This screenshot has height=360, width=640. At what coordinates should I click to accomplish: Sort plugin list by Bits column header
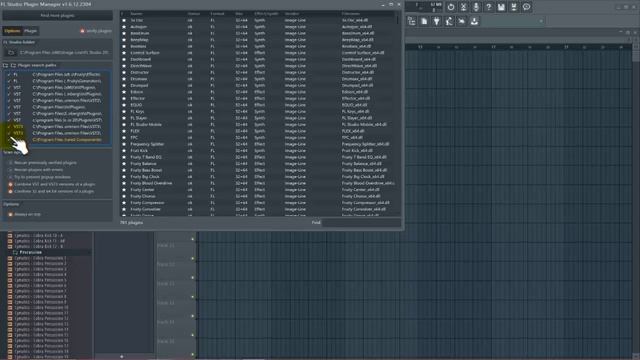239,14
